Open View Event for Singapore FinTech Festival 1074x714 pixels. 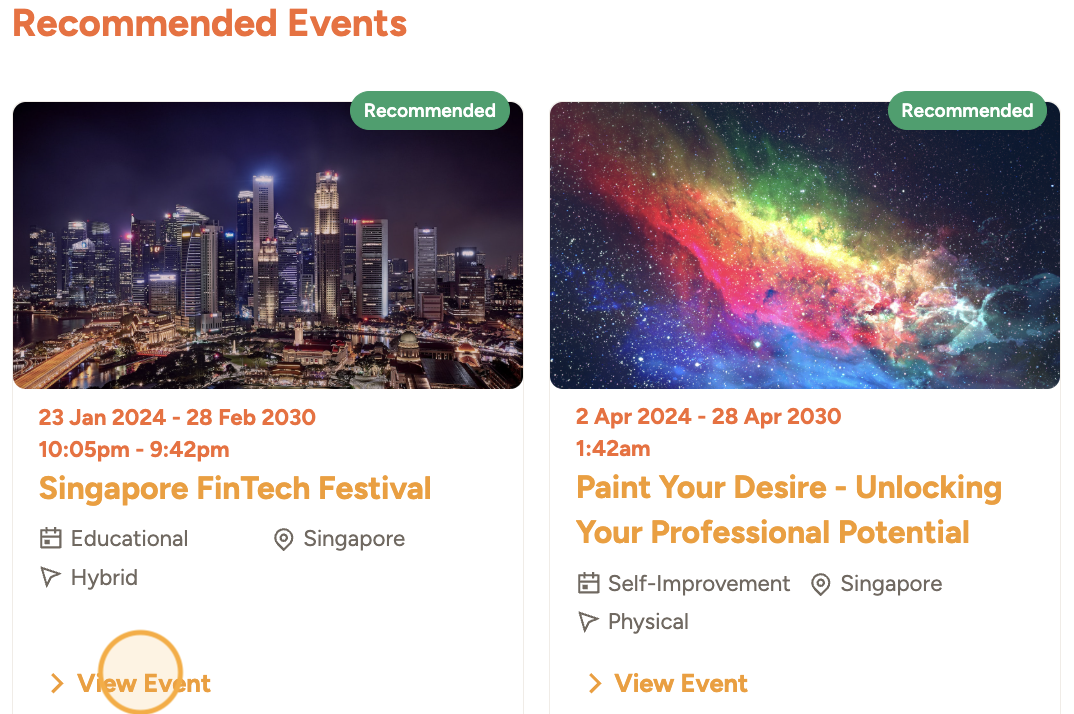click(x=144, y=684)
